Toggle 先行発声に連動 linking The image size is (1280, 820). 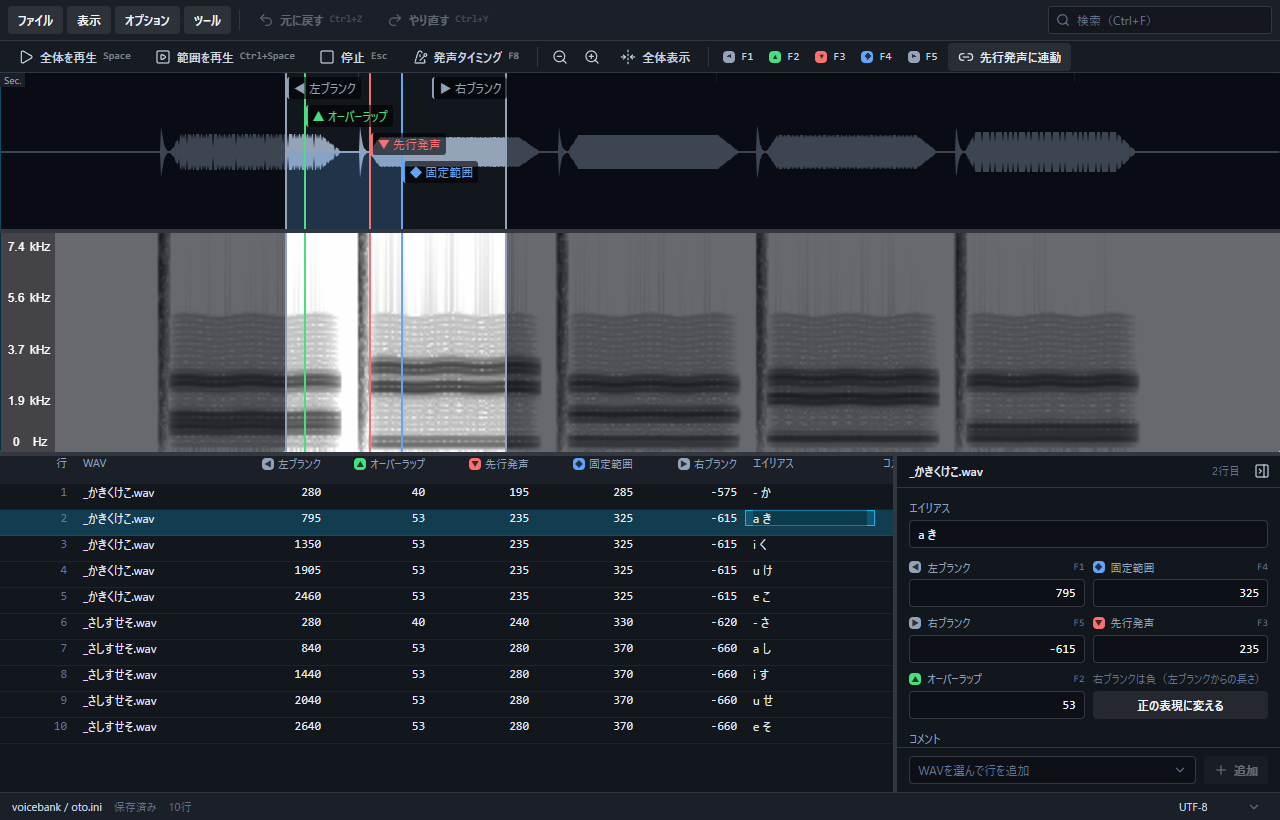click(x=1009, y=57)
